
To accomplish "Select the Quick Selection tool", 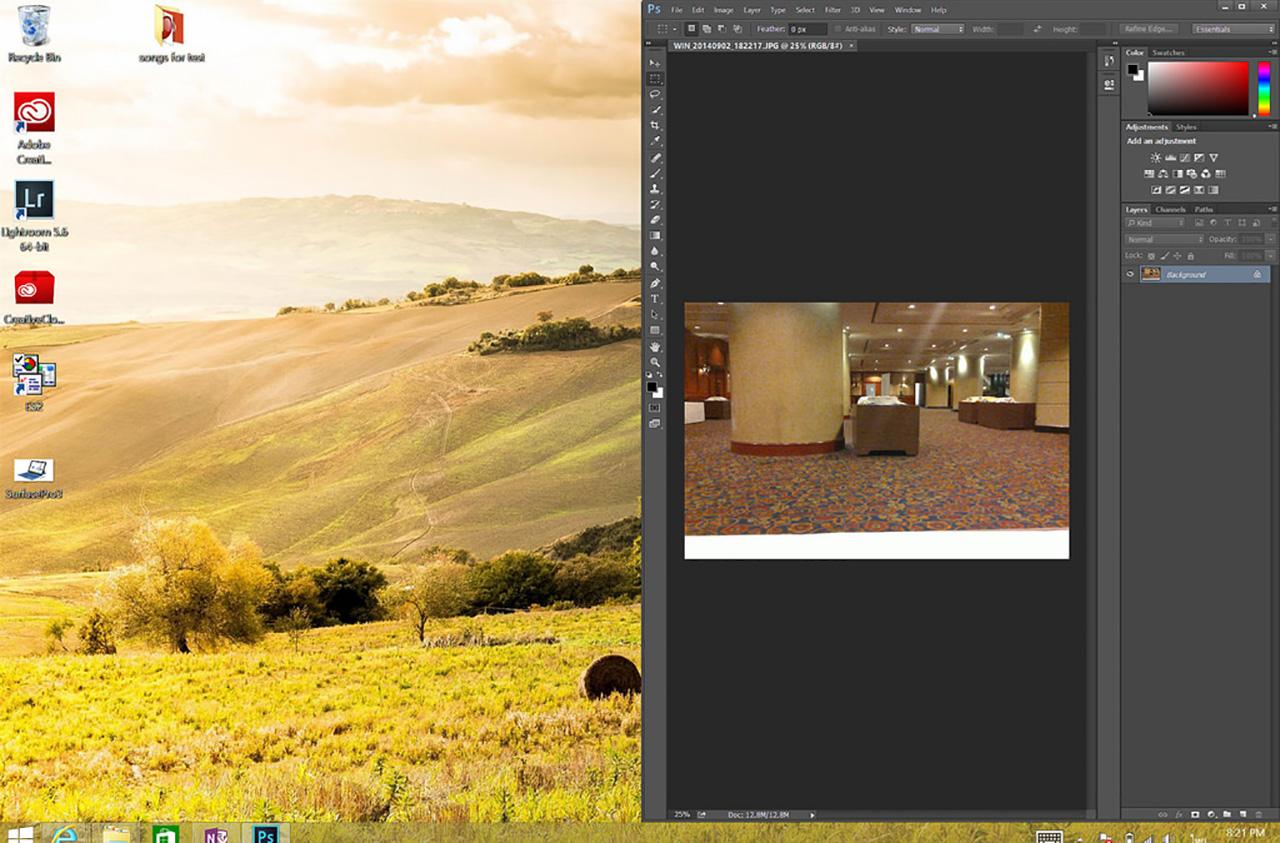I will tap(655, 109).
